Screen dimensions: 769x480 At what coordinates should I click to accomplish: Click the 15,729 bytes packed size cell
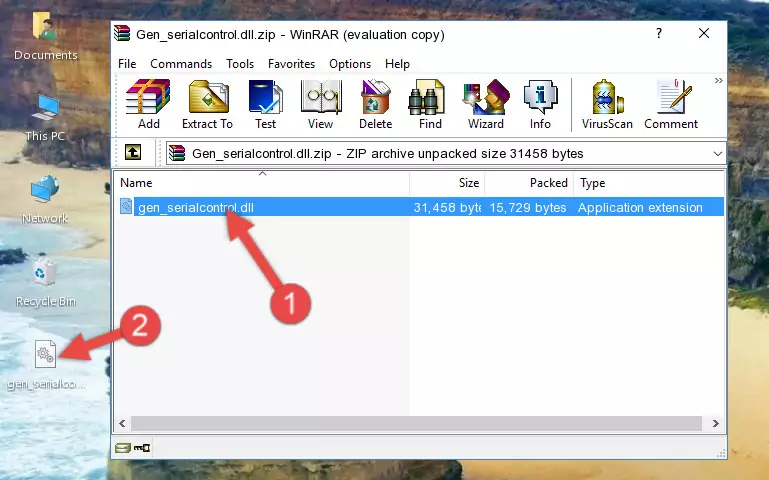pyautogui.click(x=528, y=207)
